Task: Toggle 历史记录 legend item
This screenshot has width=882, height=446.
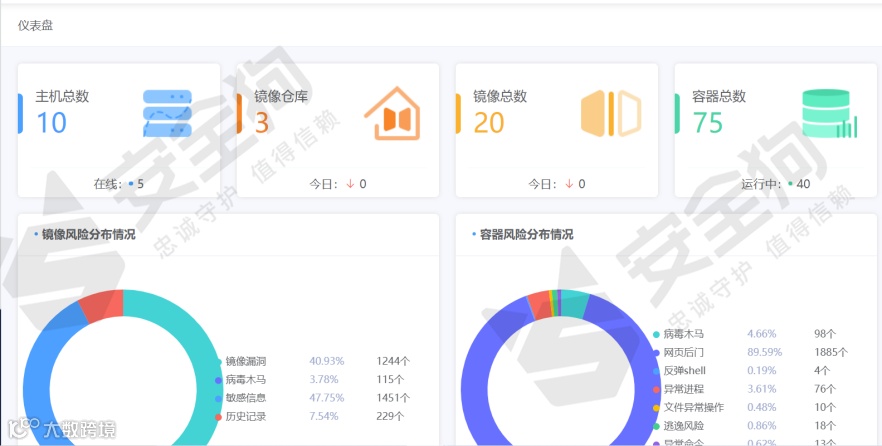Action: (x=241, y=417)
